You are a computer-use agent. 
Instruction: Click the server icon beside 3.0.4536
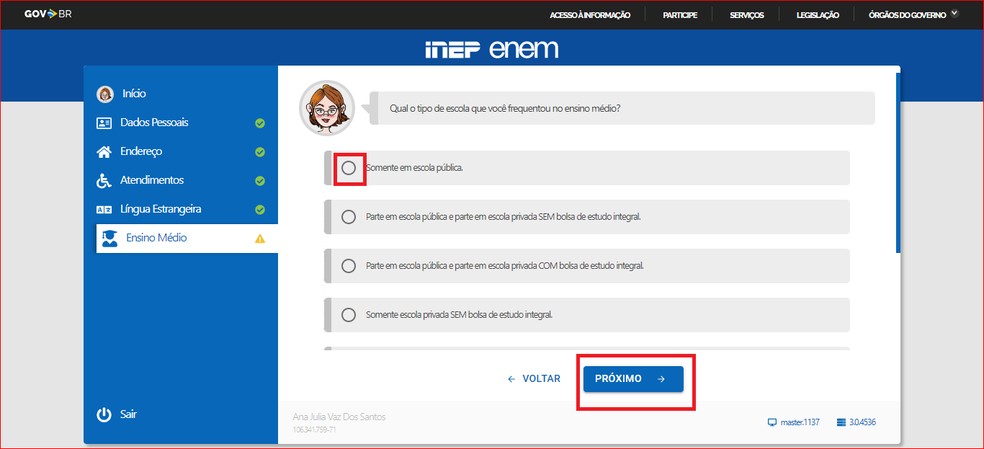(842, 422)
